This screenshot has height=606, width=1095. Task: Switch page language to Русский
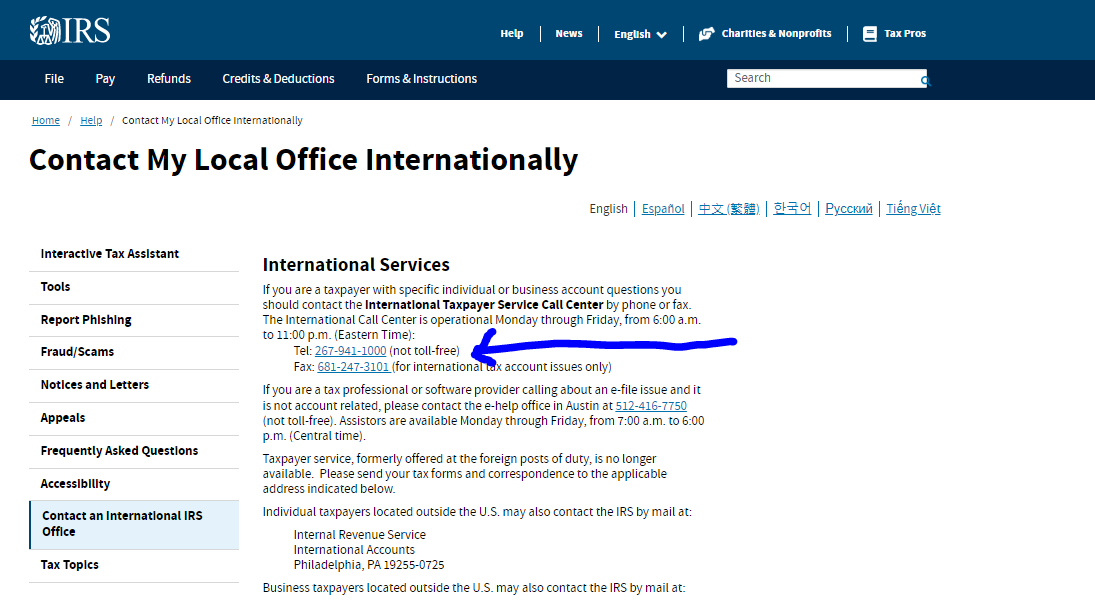click(x=848, y=209)
